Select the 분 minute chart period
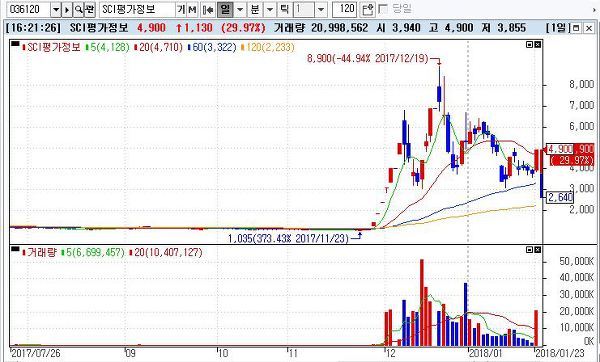Viewport: 600px width, 362px height. click(x=255, y=9)
